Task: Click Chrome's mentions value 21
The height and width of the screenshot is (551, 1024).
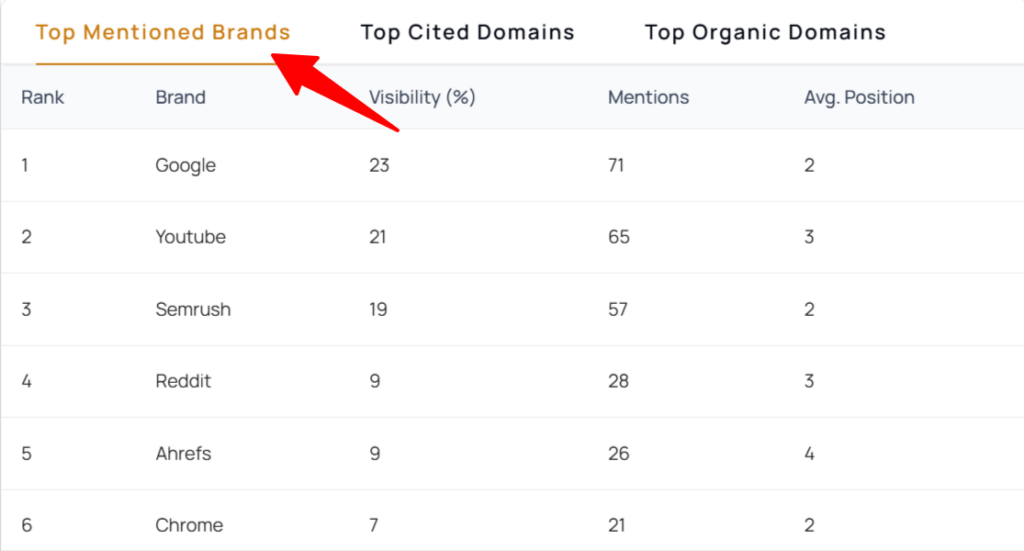Action: click(616, 525)
